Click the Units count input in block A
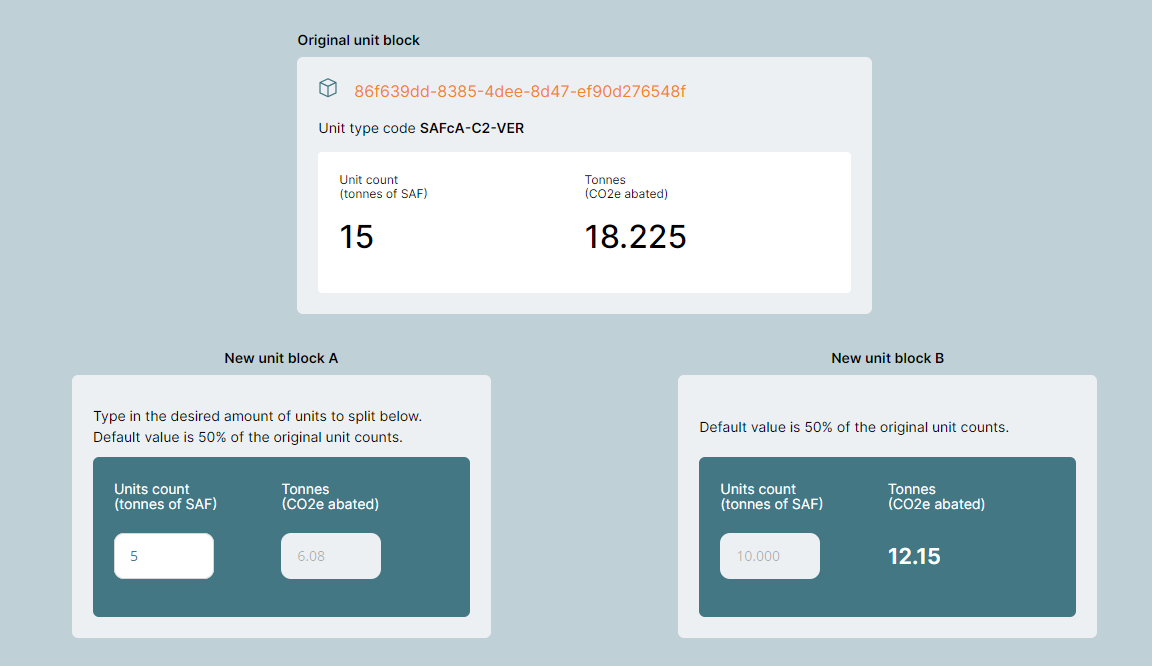The image size is (1152, 666). point(164,556)
